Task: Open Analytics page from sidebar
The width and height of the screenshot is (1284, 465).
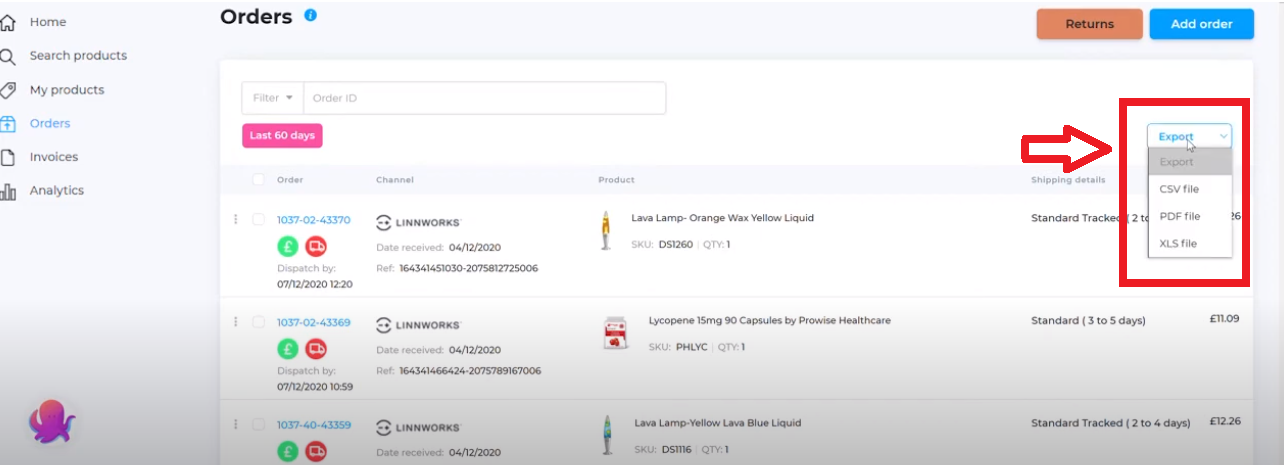Action: click(x=57, y=191)
